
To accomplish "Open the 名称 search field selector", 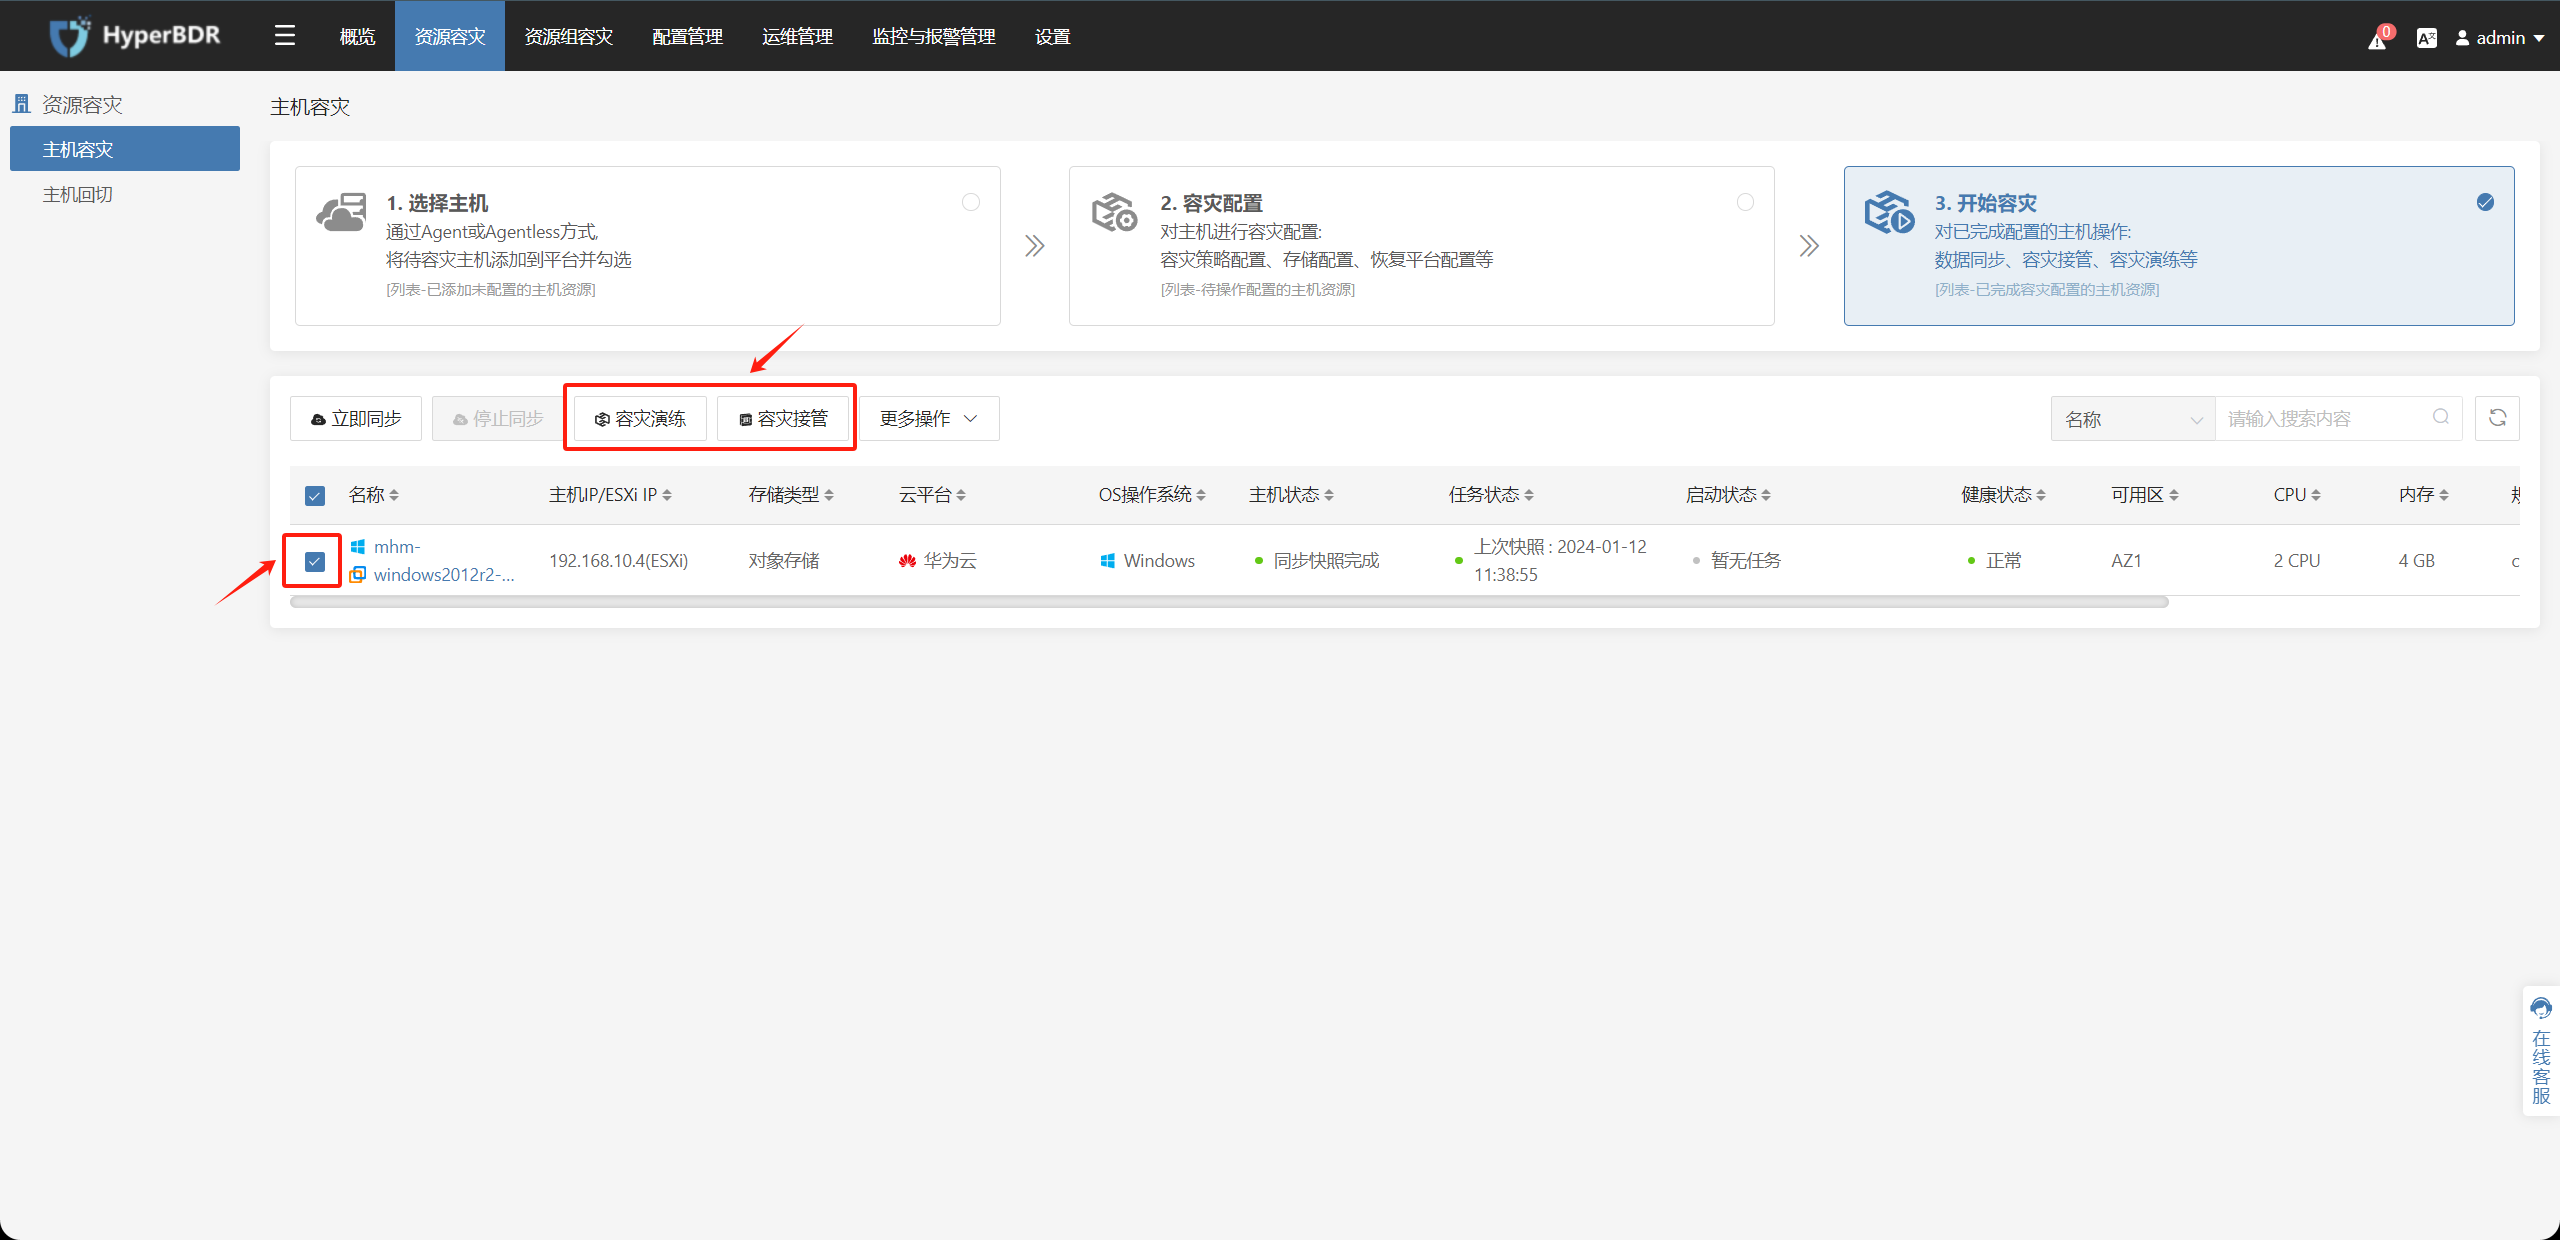I will tap(2133, 418).
